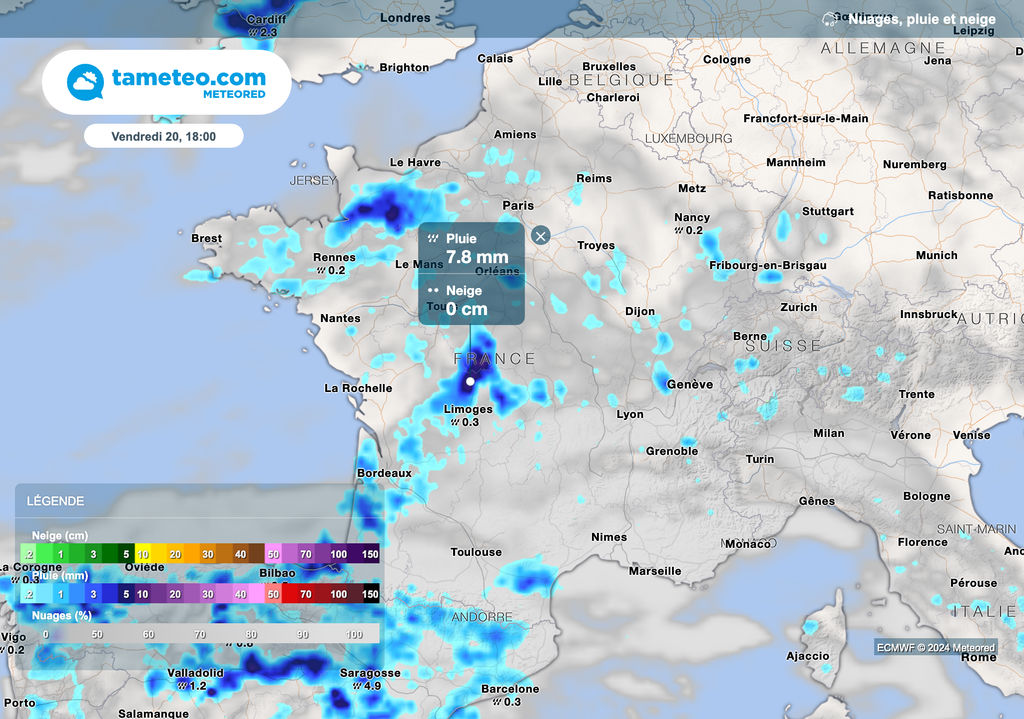Click the rain icon beside Rennes 0.2
The width and height of the screenshot is (1024, 719).
pos(320,271)
